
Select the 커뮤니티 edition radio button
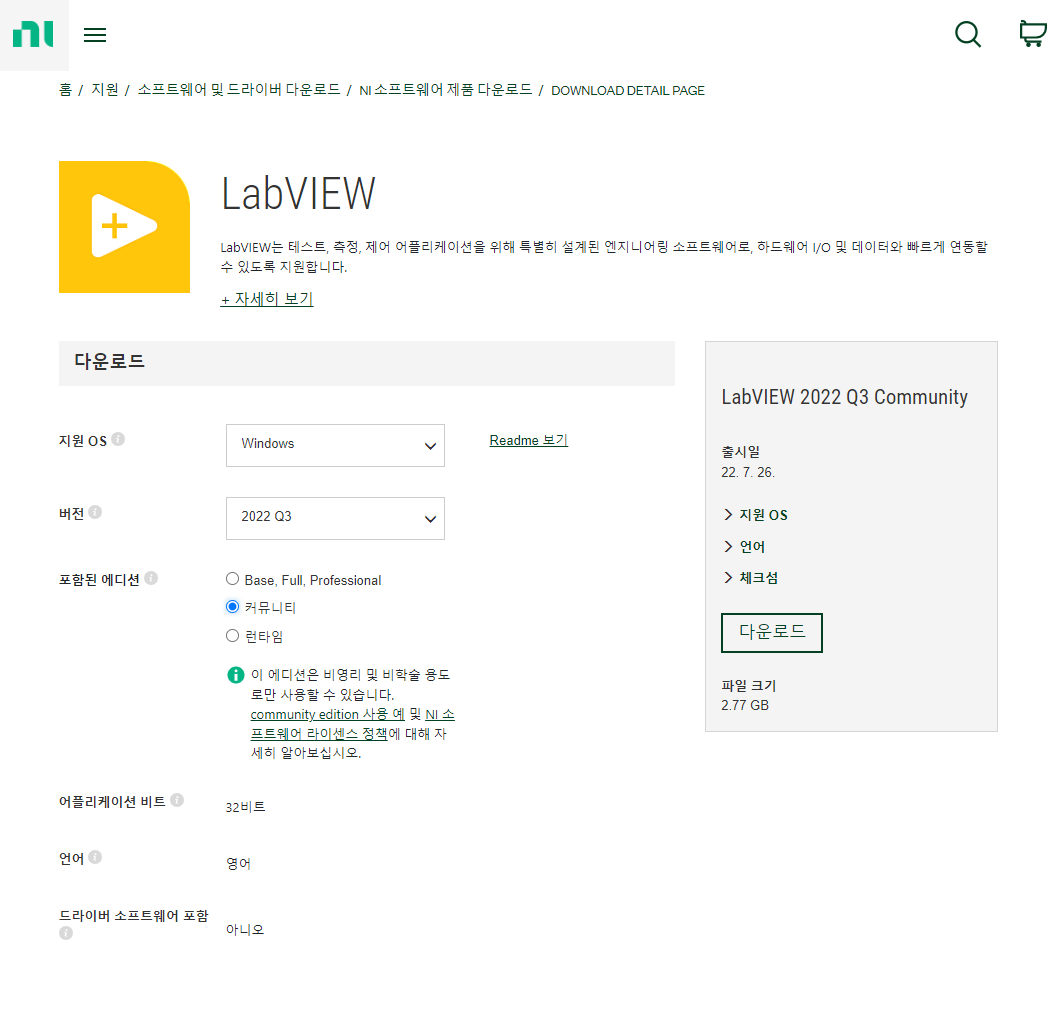232,606
